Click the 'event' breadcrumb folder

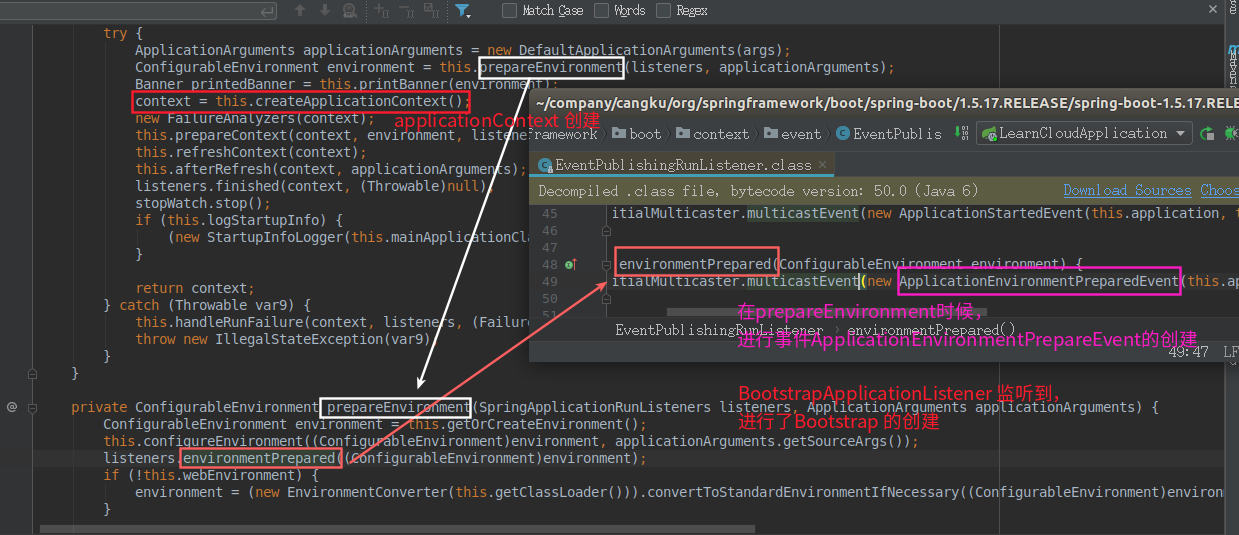pos(792,133)
